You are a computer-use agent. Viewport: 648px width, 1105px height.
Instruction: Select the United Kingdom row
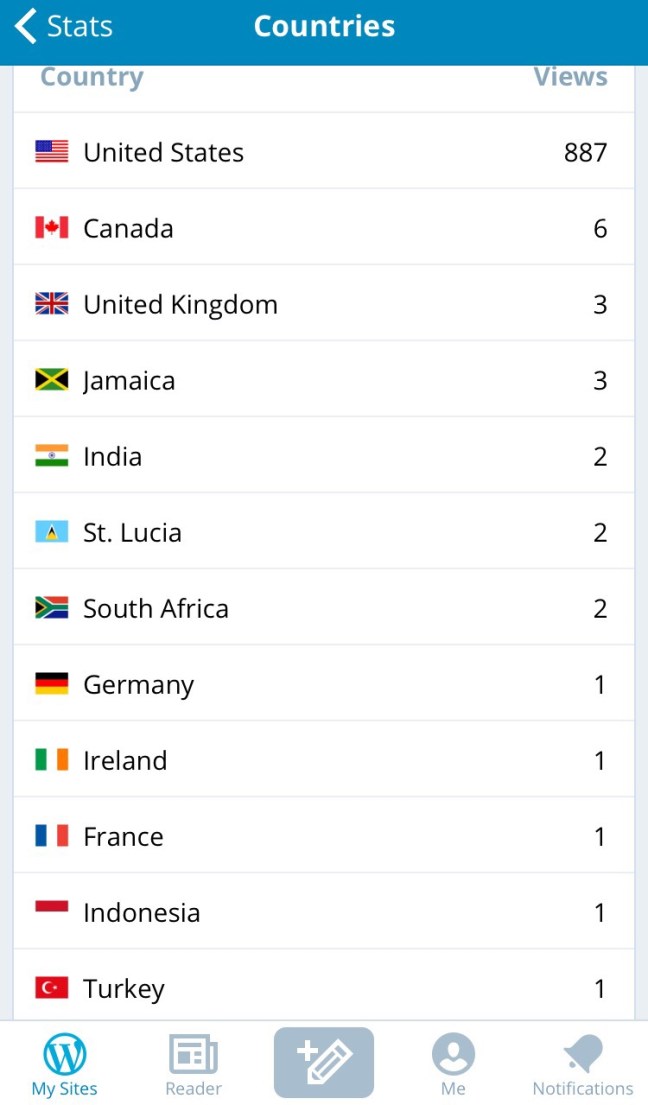pyautogui.click(x=323, y=304)
